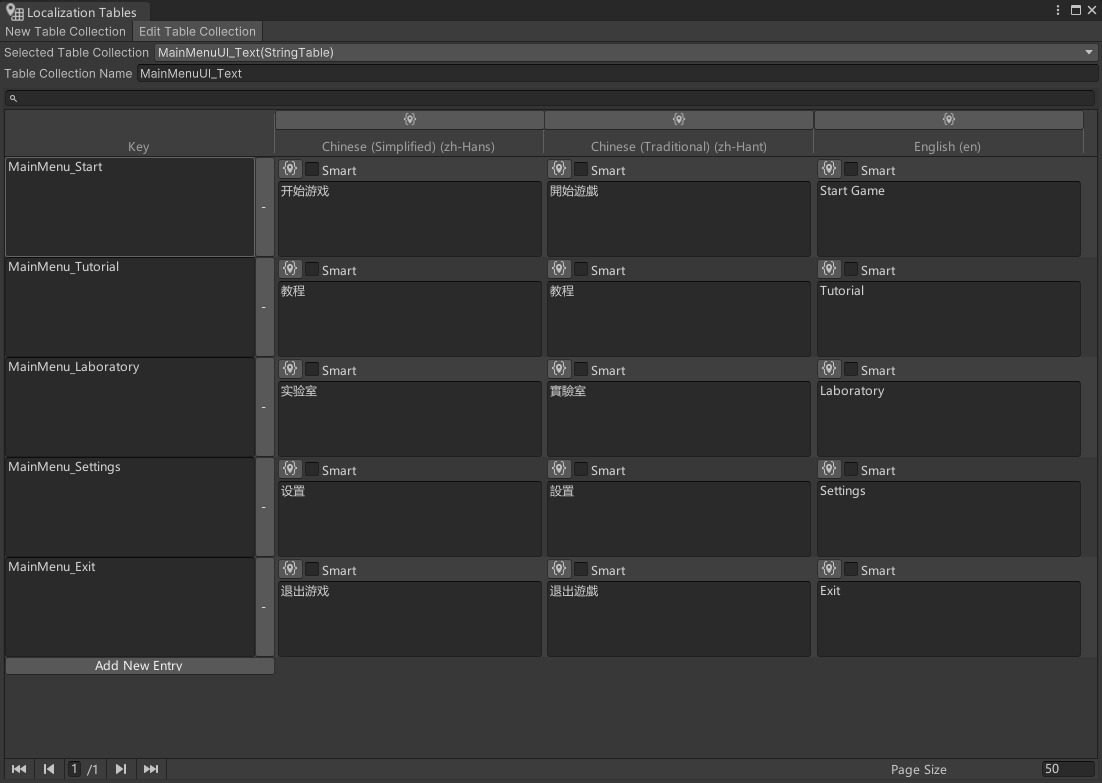1102x783 pixels.
Task: Enable Smart for MainMenu_Laboratory Traditional Chinese
Action: click(581, 369)
